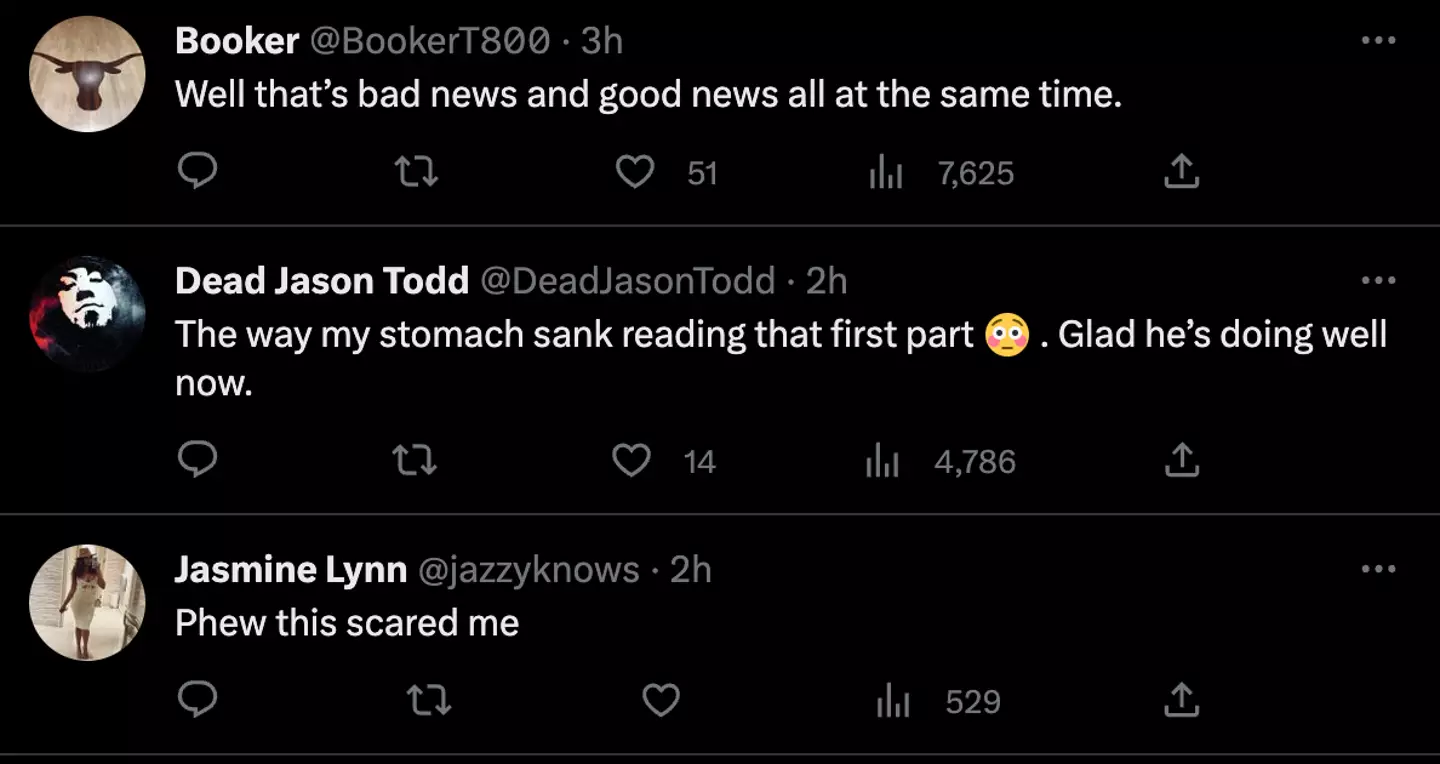1440x764 pixels.
Task: Open more options for Booker's tweet
Action: point(1378,41)
